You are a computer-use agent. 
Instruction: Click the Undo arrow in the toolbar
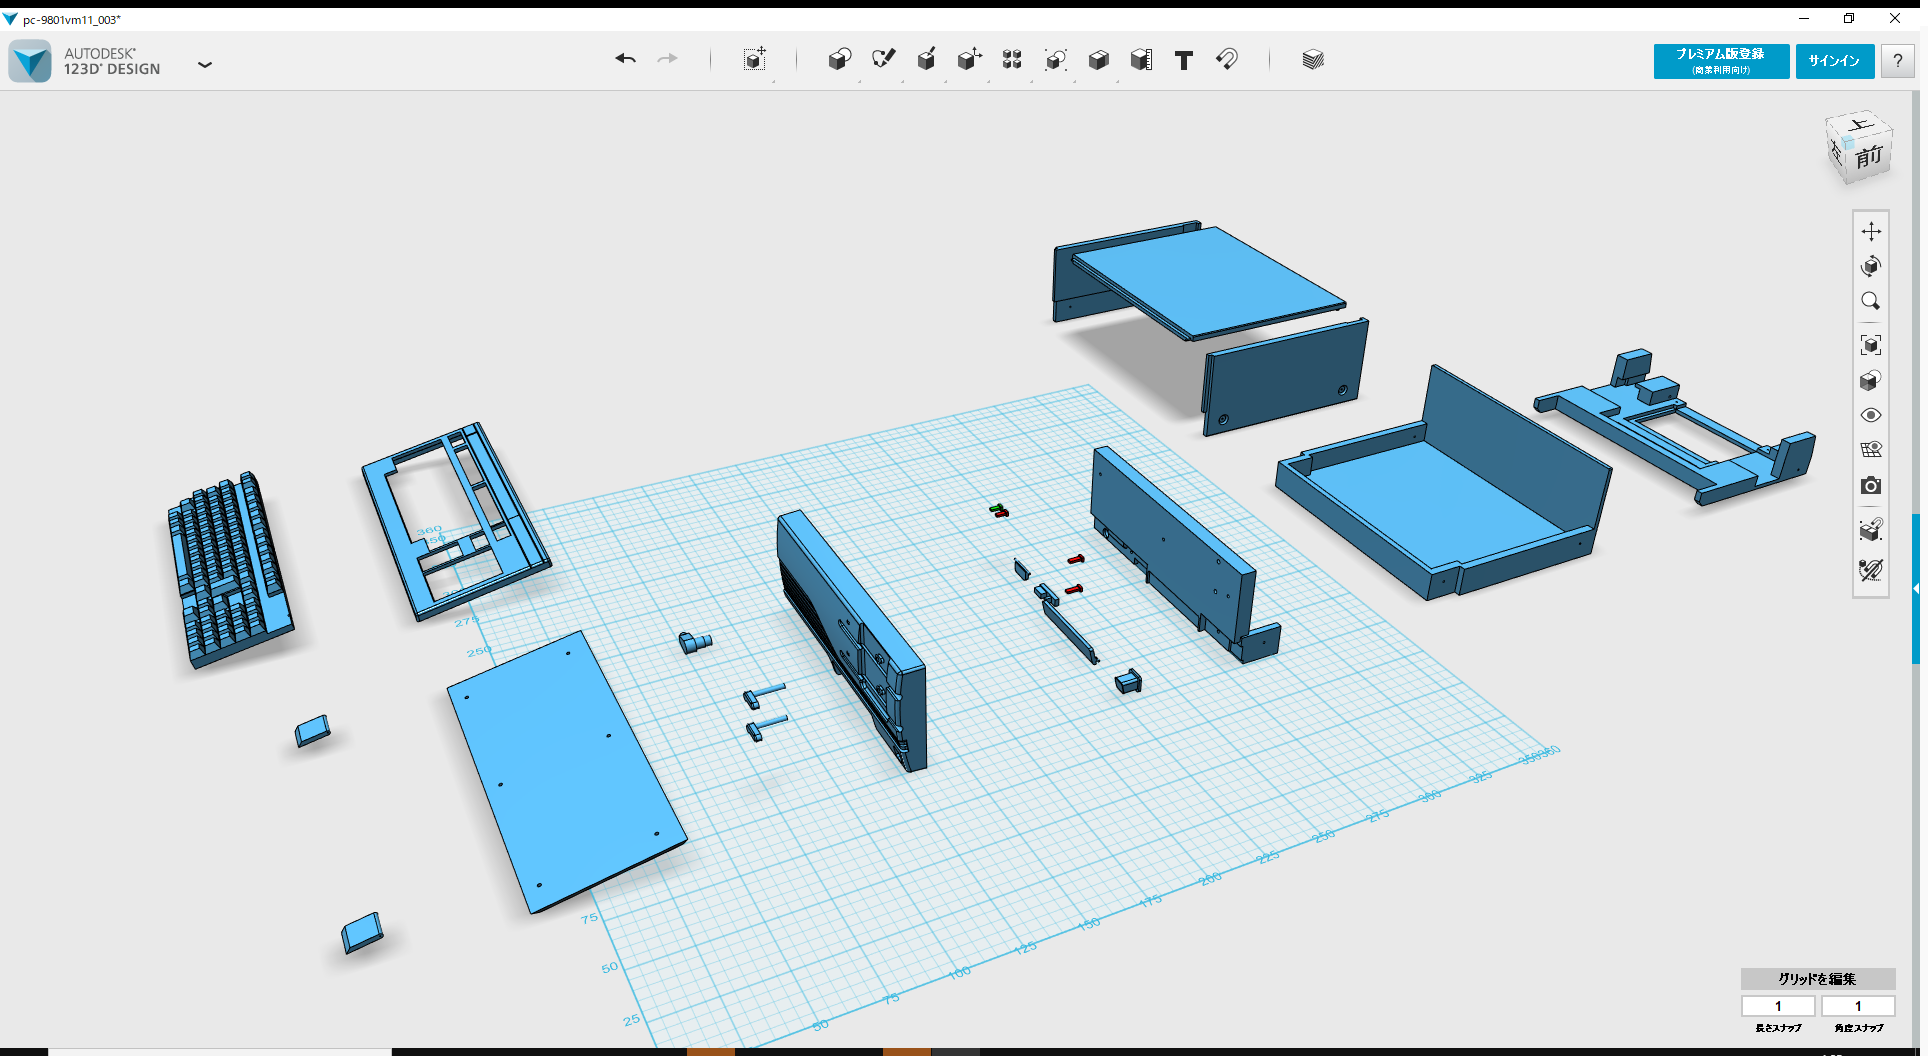[626, 60]
